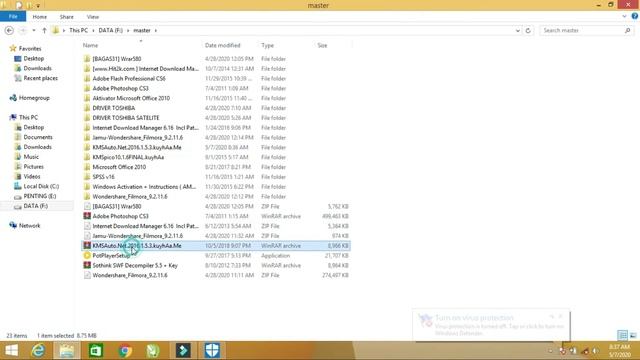Select the DRIVER TOSHIBA folder icon
This screenshot has width=640, height=360.
[x=87, y=108]
